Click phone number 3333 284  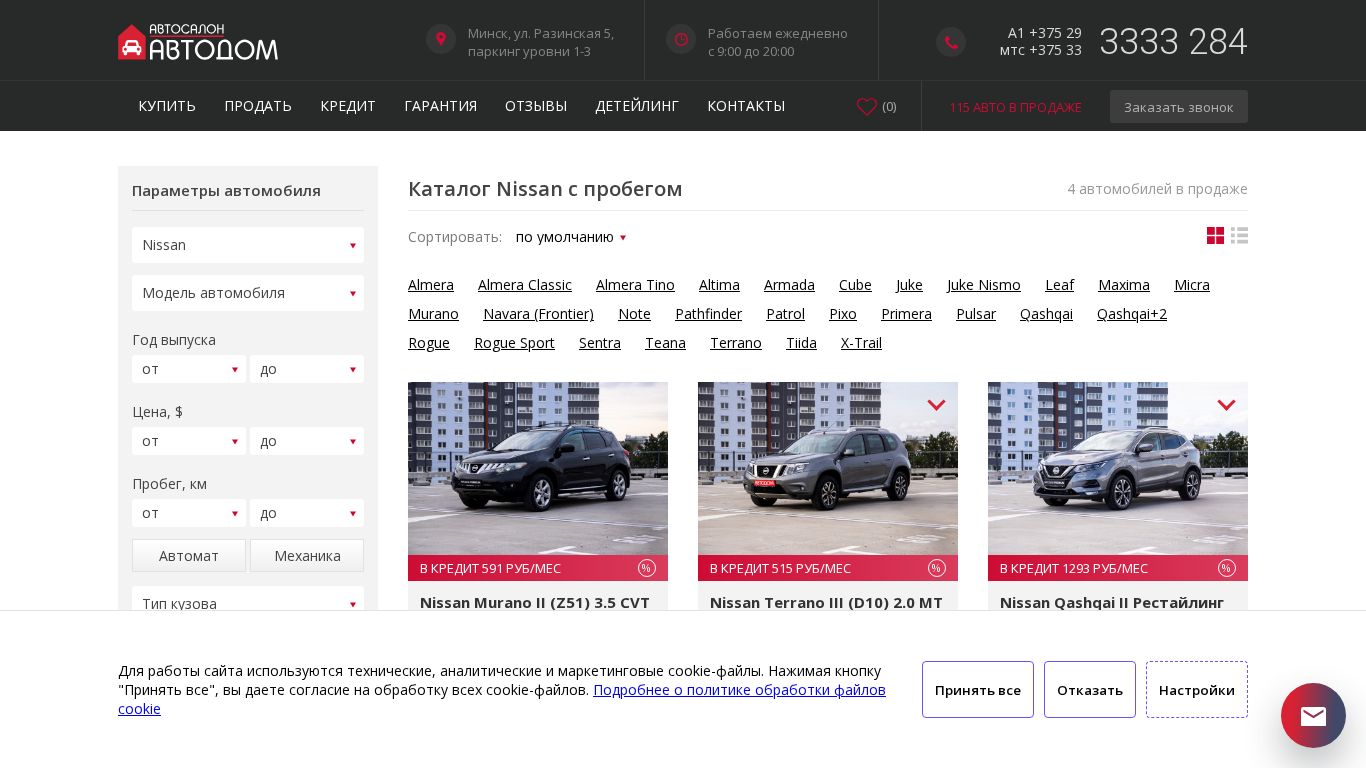[1173, 41]
